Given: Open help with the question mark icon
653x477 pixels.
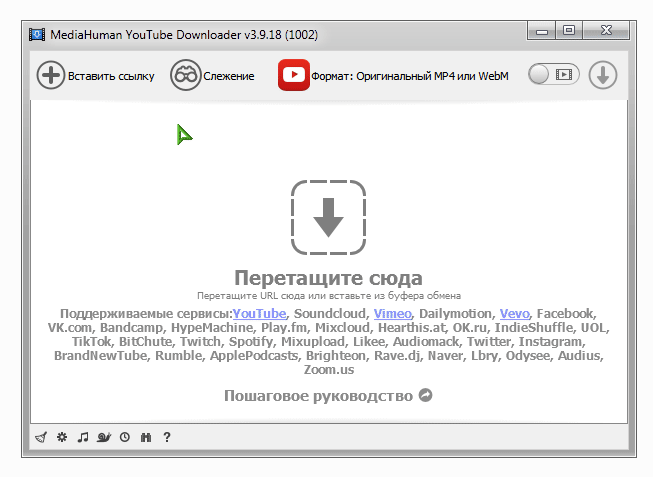Looking at the screenshot, I should 167,437.
